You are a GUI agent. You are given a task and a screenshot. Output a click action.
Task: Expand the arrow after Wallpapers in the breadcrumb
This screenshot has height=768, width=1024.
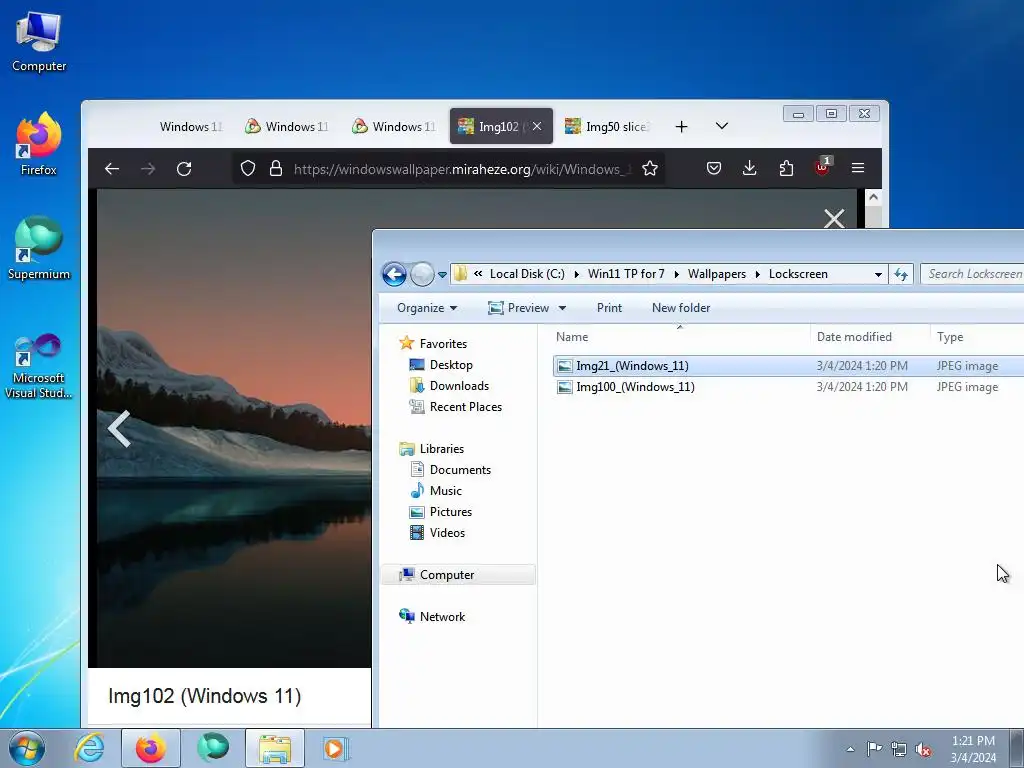(x=758, y=274)
